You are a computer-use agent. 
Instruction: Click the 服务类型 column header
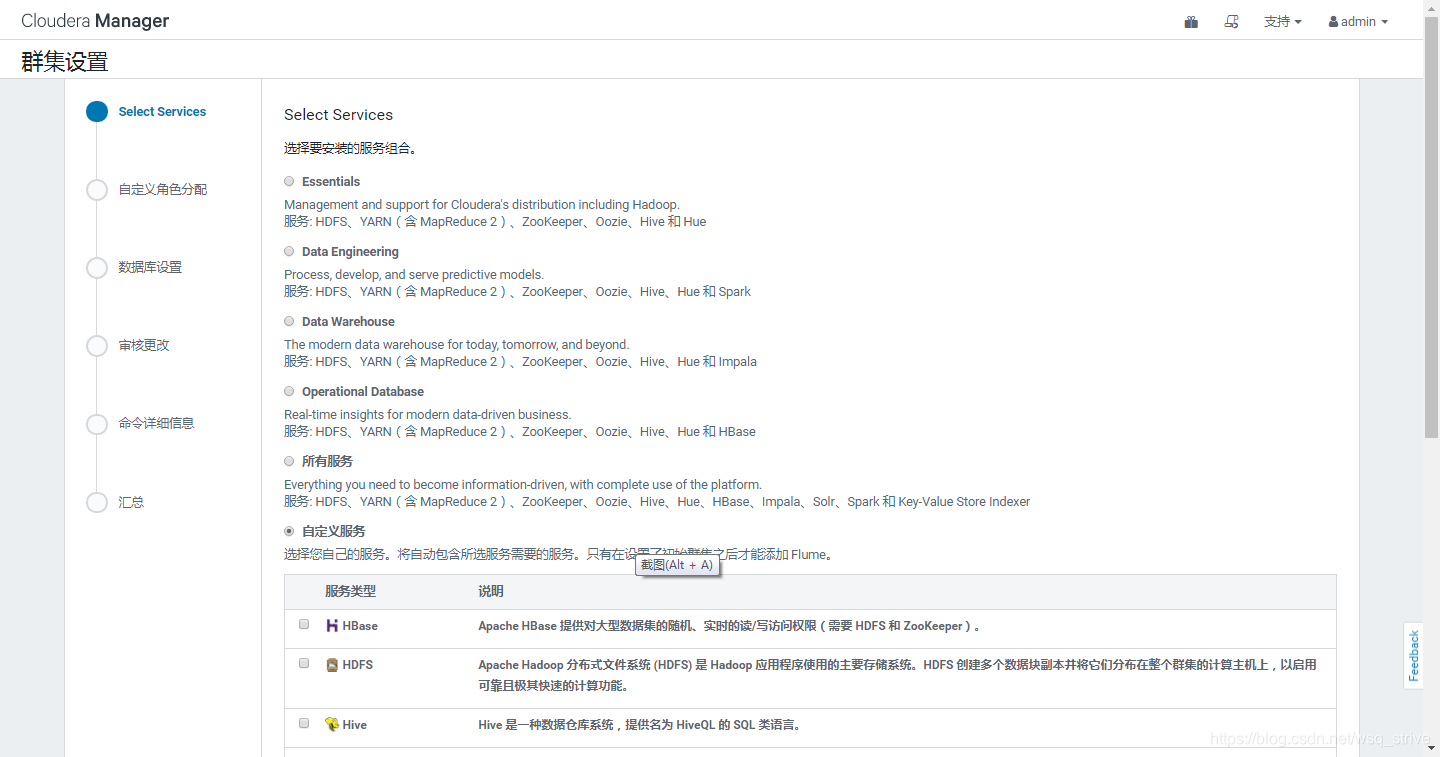click(350, 592)
